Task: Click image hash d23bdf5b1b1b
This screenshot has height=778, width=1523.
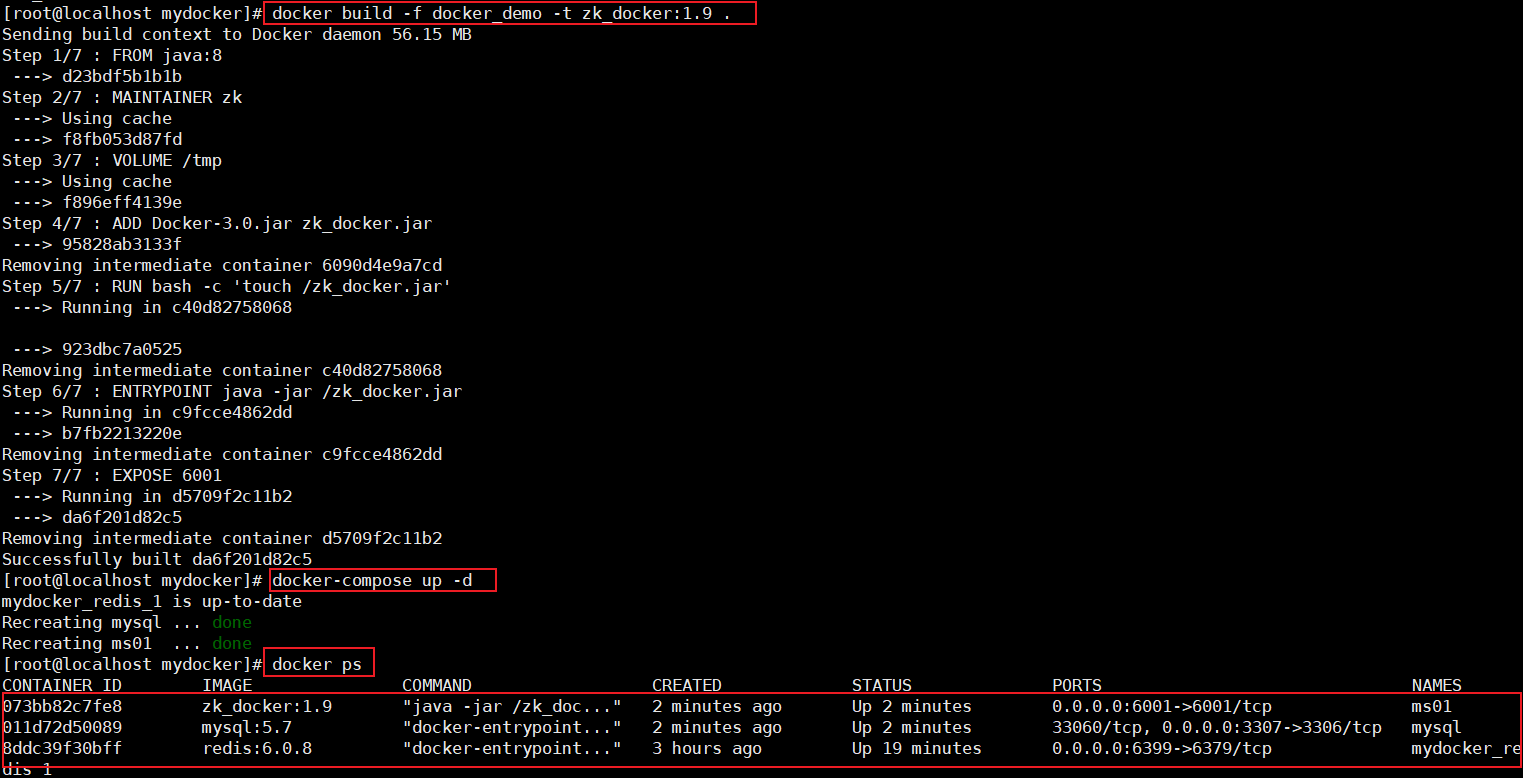Action: [122, 77]
